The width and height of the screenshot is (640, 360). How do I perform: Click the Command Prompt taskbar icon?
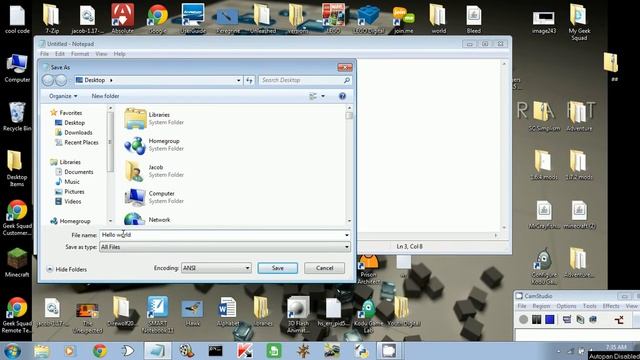tap(215, 351)
